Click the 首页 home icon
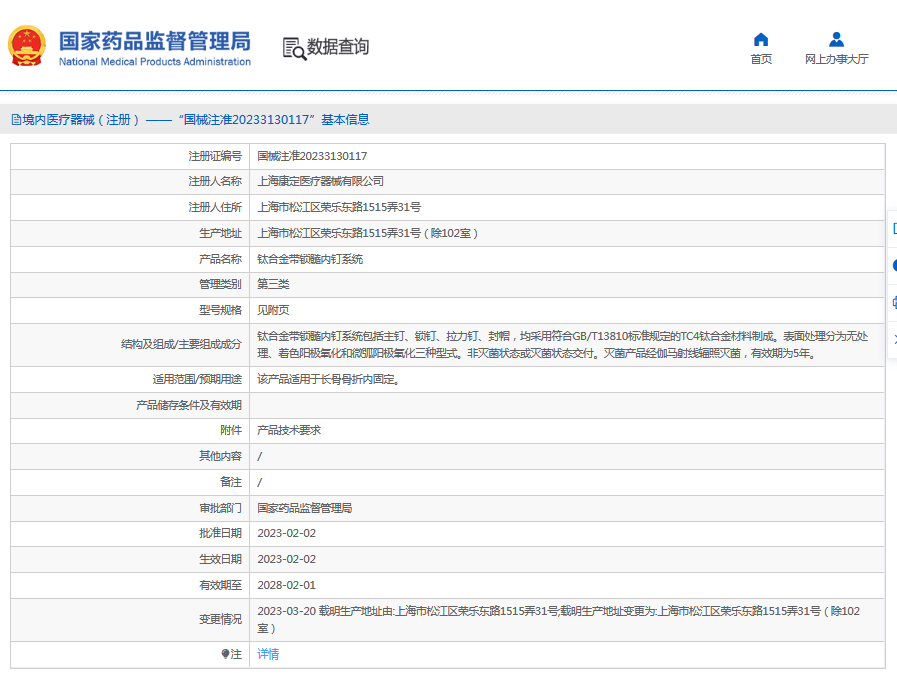The image size is (897, 674). coord(761,38)
